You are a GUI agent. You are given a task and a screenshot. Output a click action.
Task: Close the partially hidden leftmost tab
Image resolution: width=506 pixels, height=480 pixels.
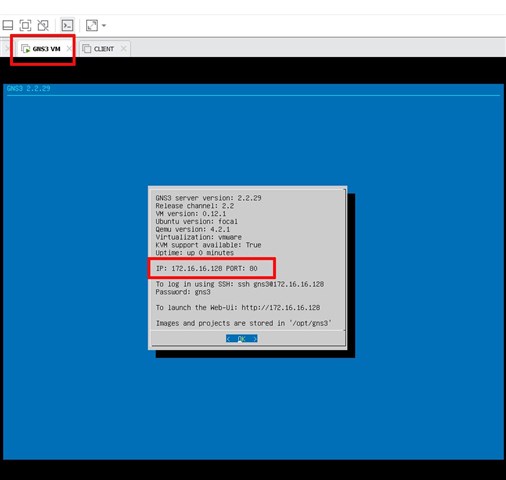(x=7, y=49)
